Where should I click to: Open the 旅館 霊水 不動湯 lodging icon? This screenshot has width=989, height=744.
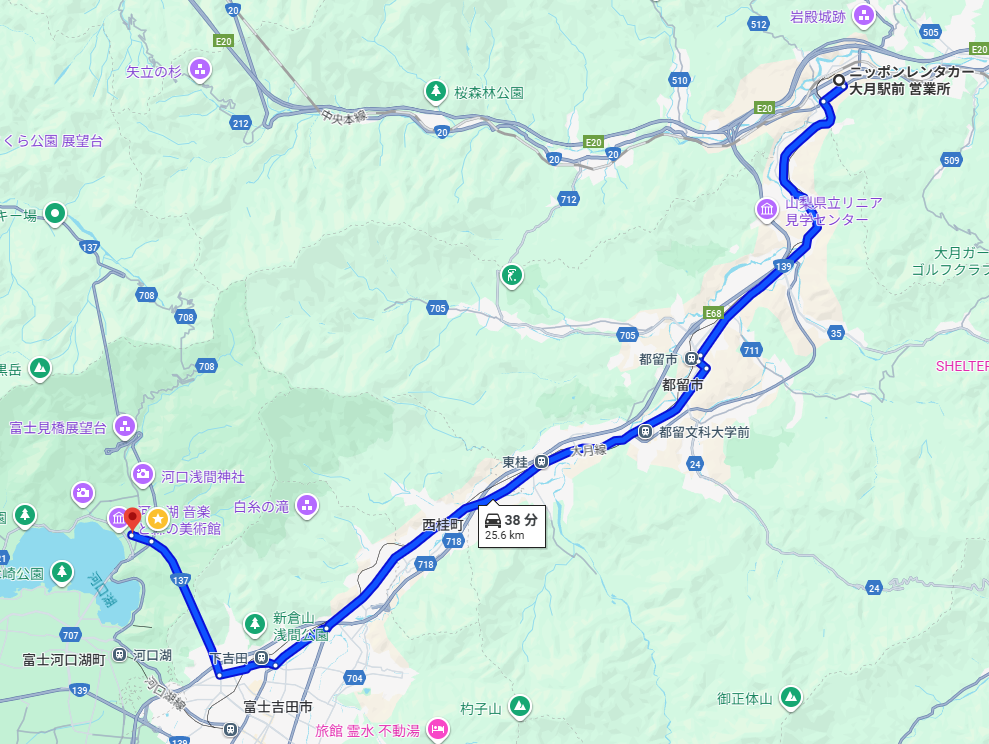click(437, 729)
